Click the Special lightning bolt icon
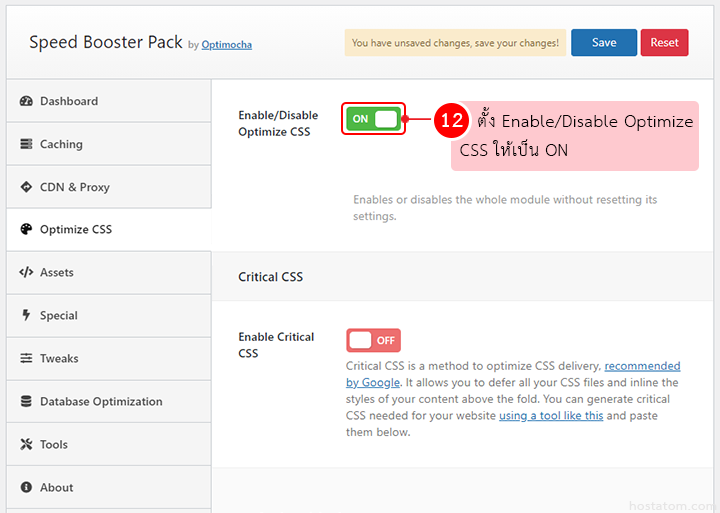The width and height of the screenshot is (720, 513). point(26,316)
